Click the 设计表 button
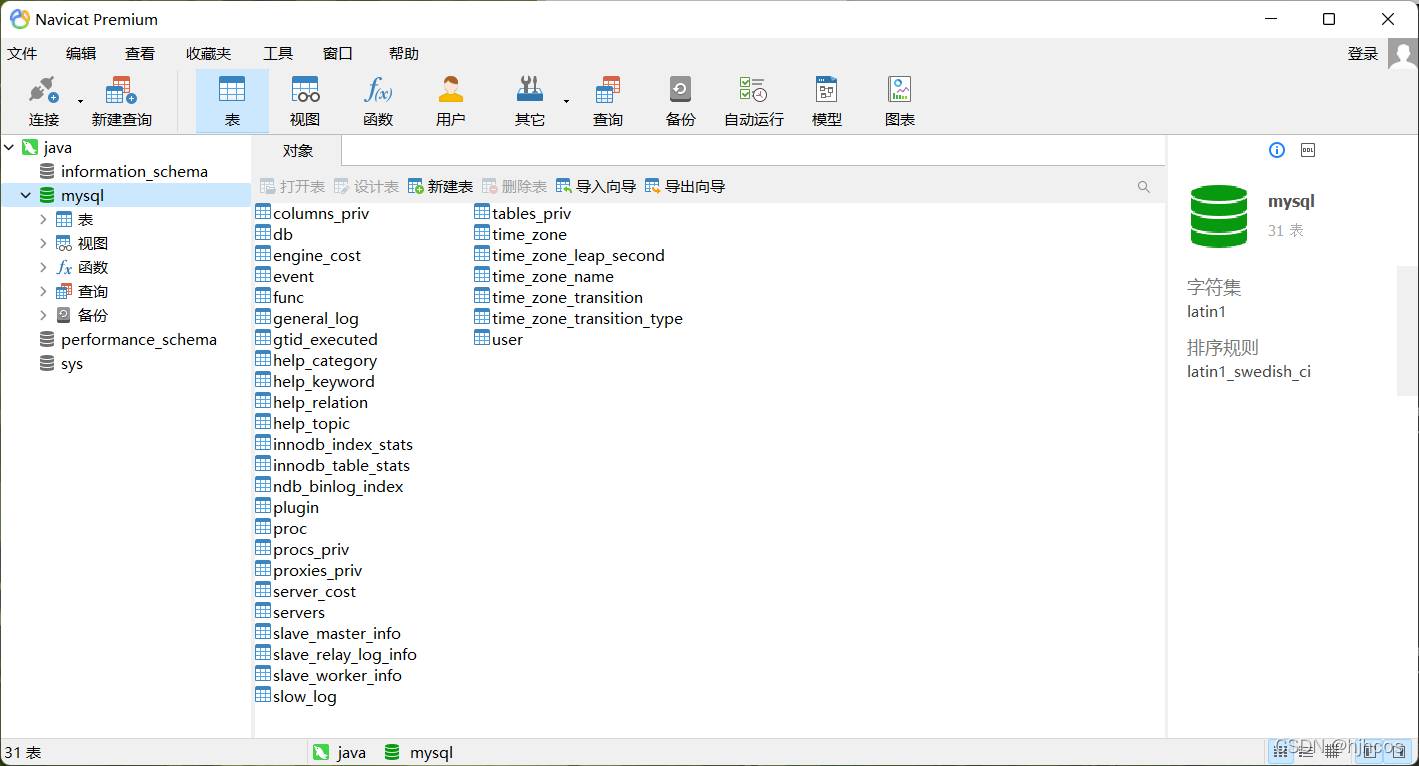The width and height of the screenshot is (1419, 766). [366, 187]
